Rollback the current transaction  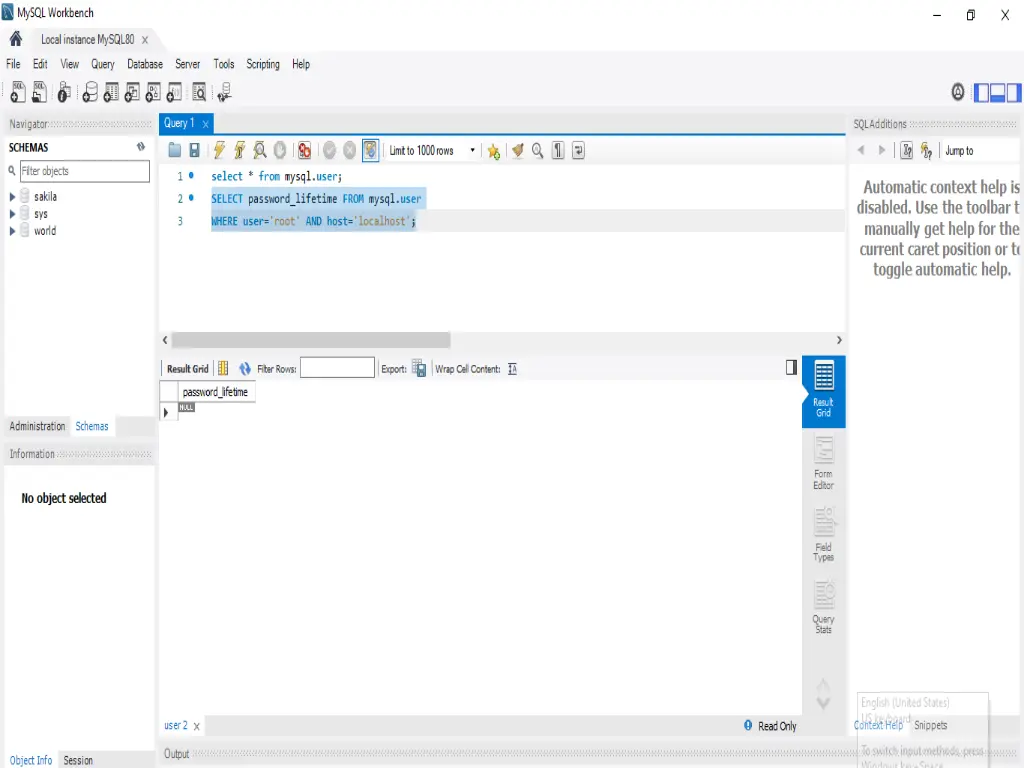[349, 150]
